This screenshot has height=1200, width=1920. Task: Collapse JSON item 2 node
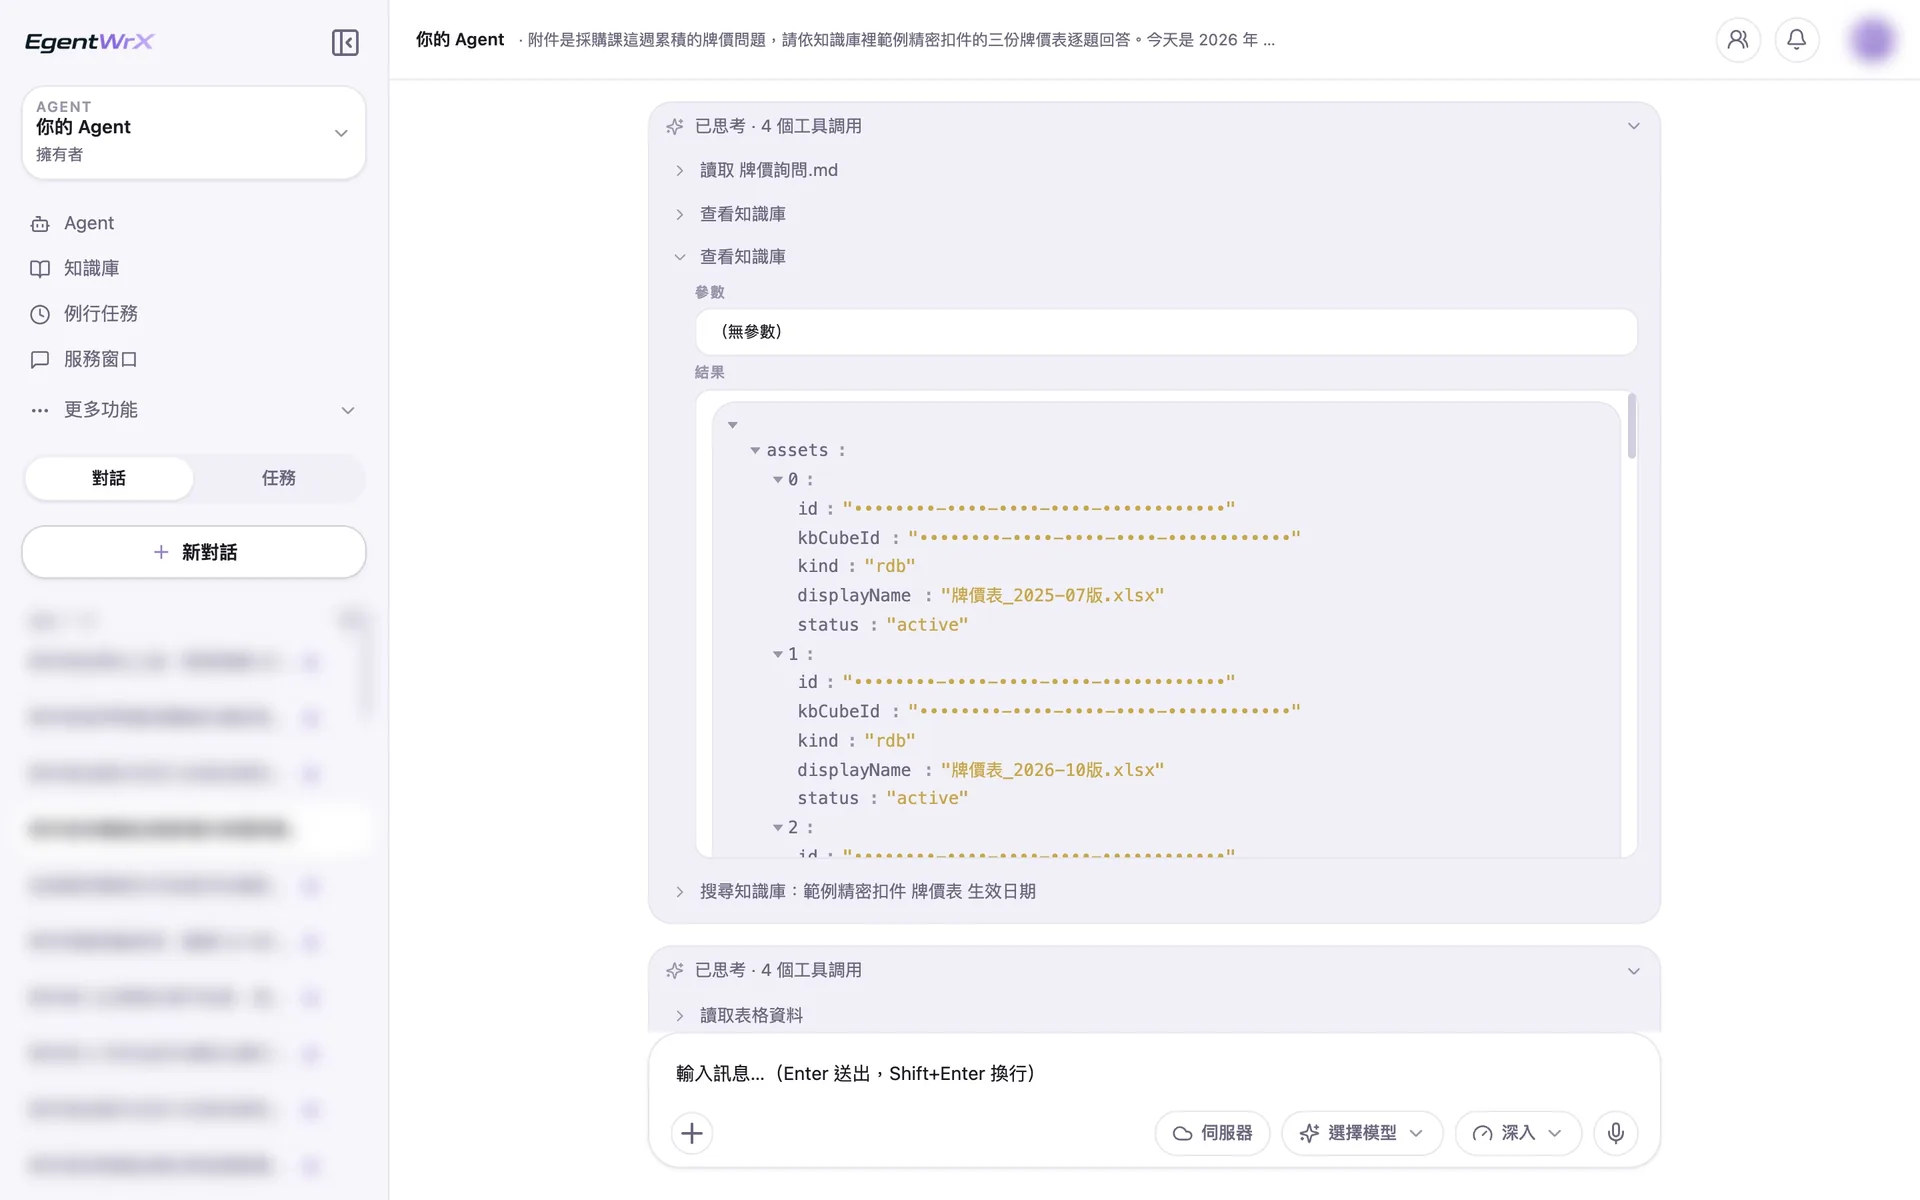[x=777, y=828]
